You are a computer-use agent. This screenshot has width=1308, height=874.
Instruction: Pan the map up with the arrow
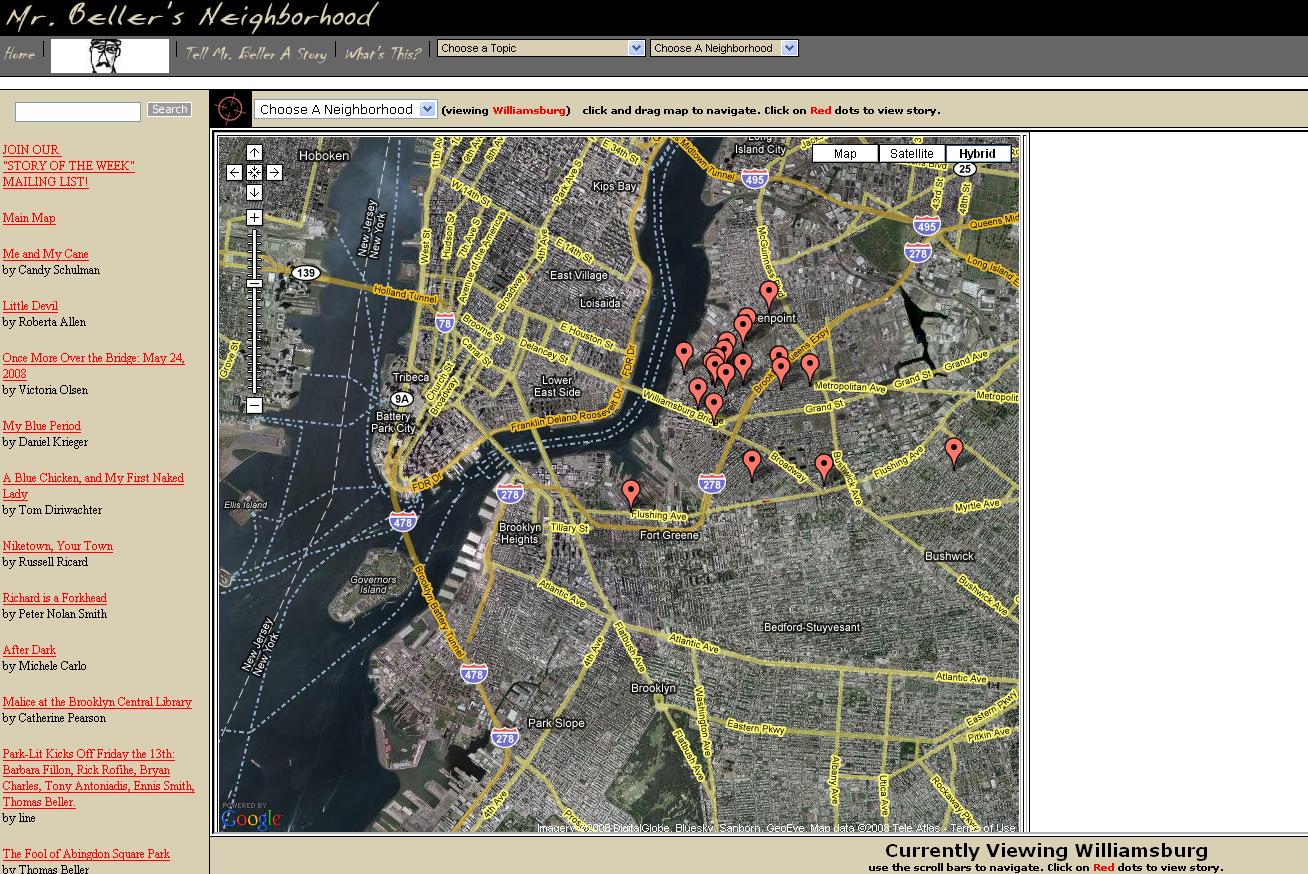pos(254,153)
